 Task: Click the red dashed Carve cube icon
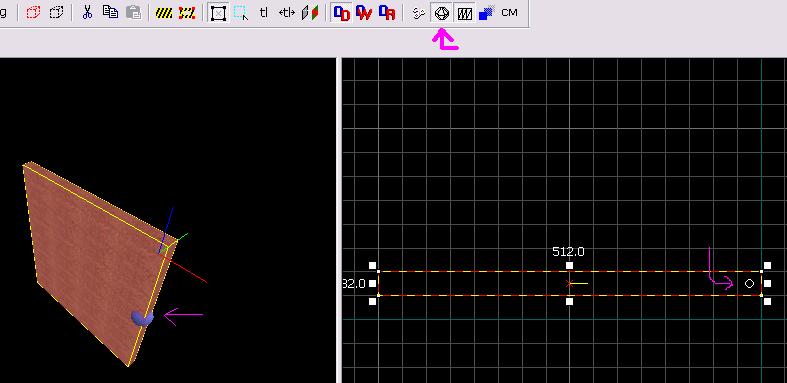point(33,13)
